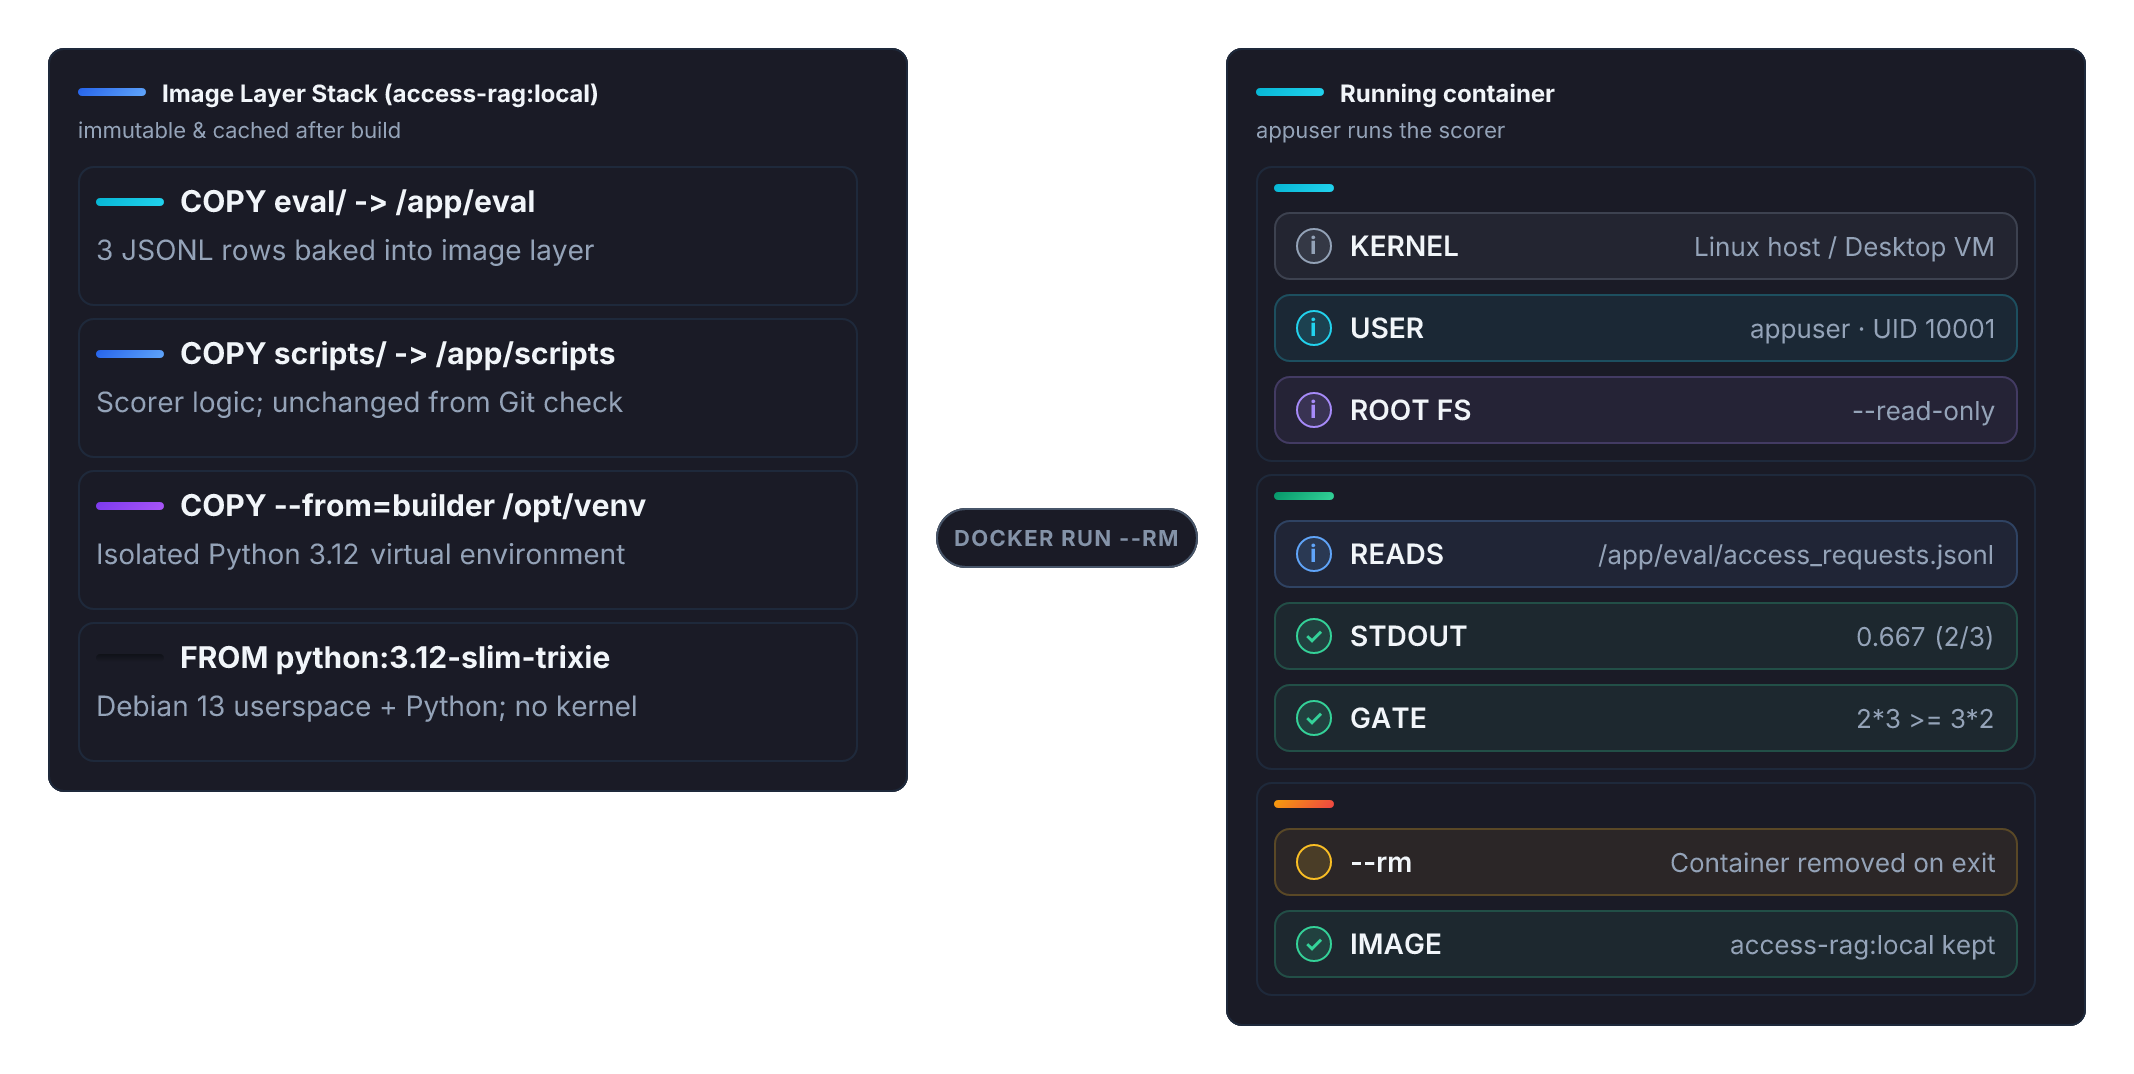Select the COPY --from=builder /opt/venv layer title
Viewport: 2134px width, 1074px height.
pyautogui.click(x=412, y=506)
